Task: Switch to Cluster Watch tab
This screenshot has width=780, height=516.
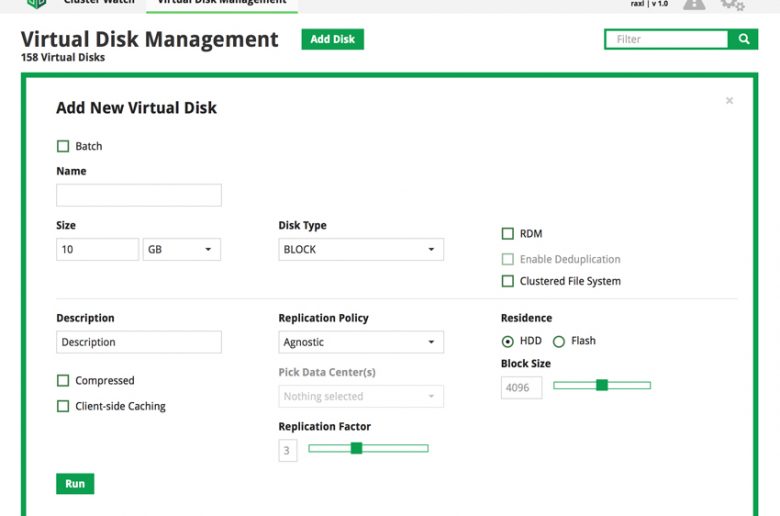Action: pos(99,2)
